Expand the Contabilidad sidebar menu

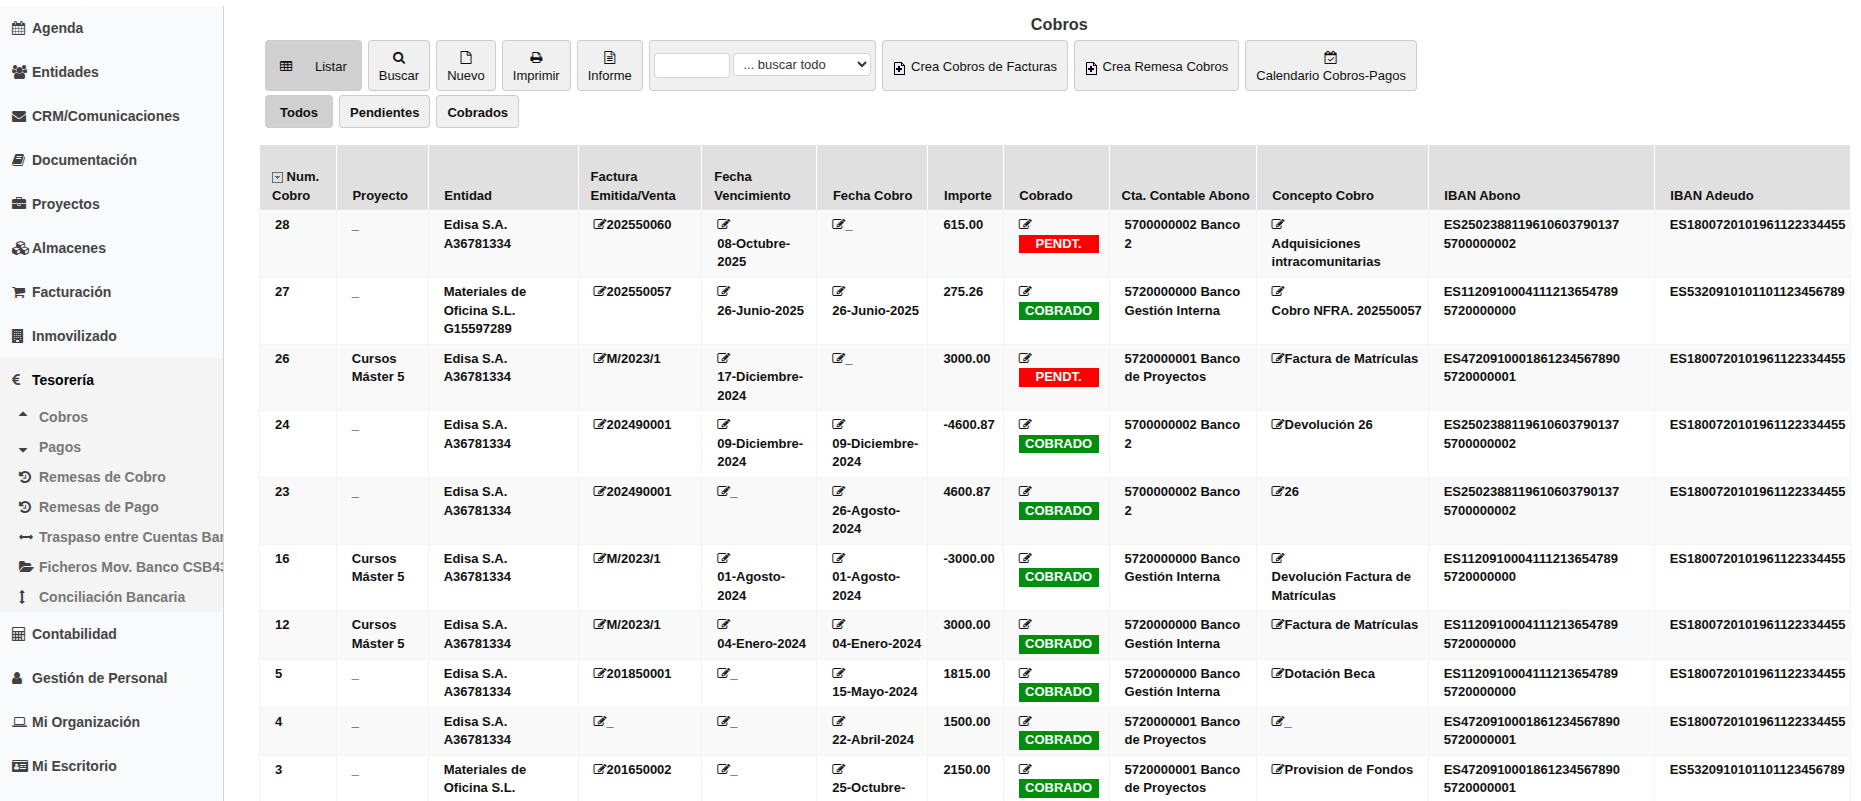(x=74, y=634)
